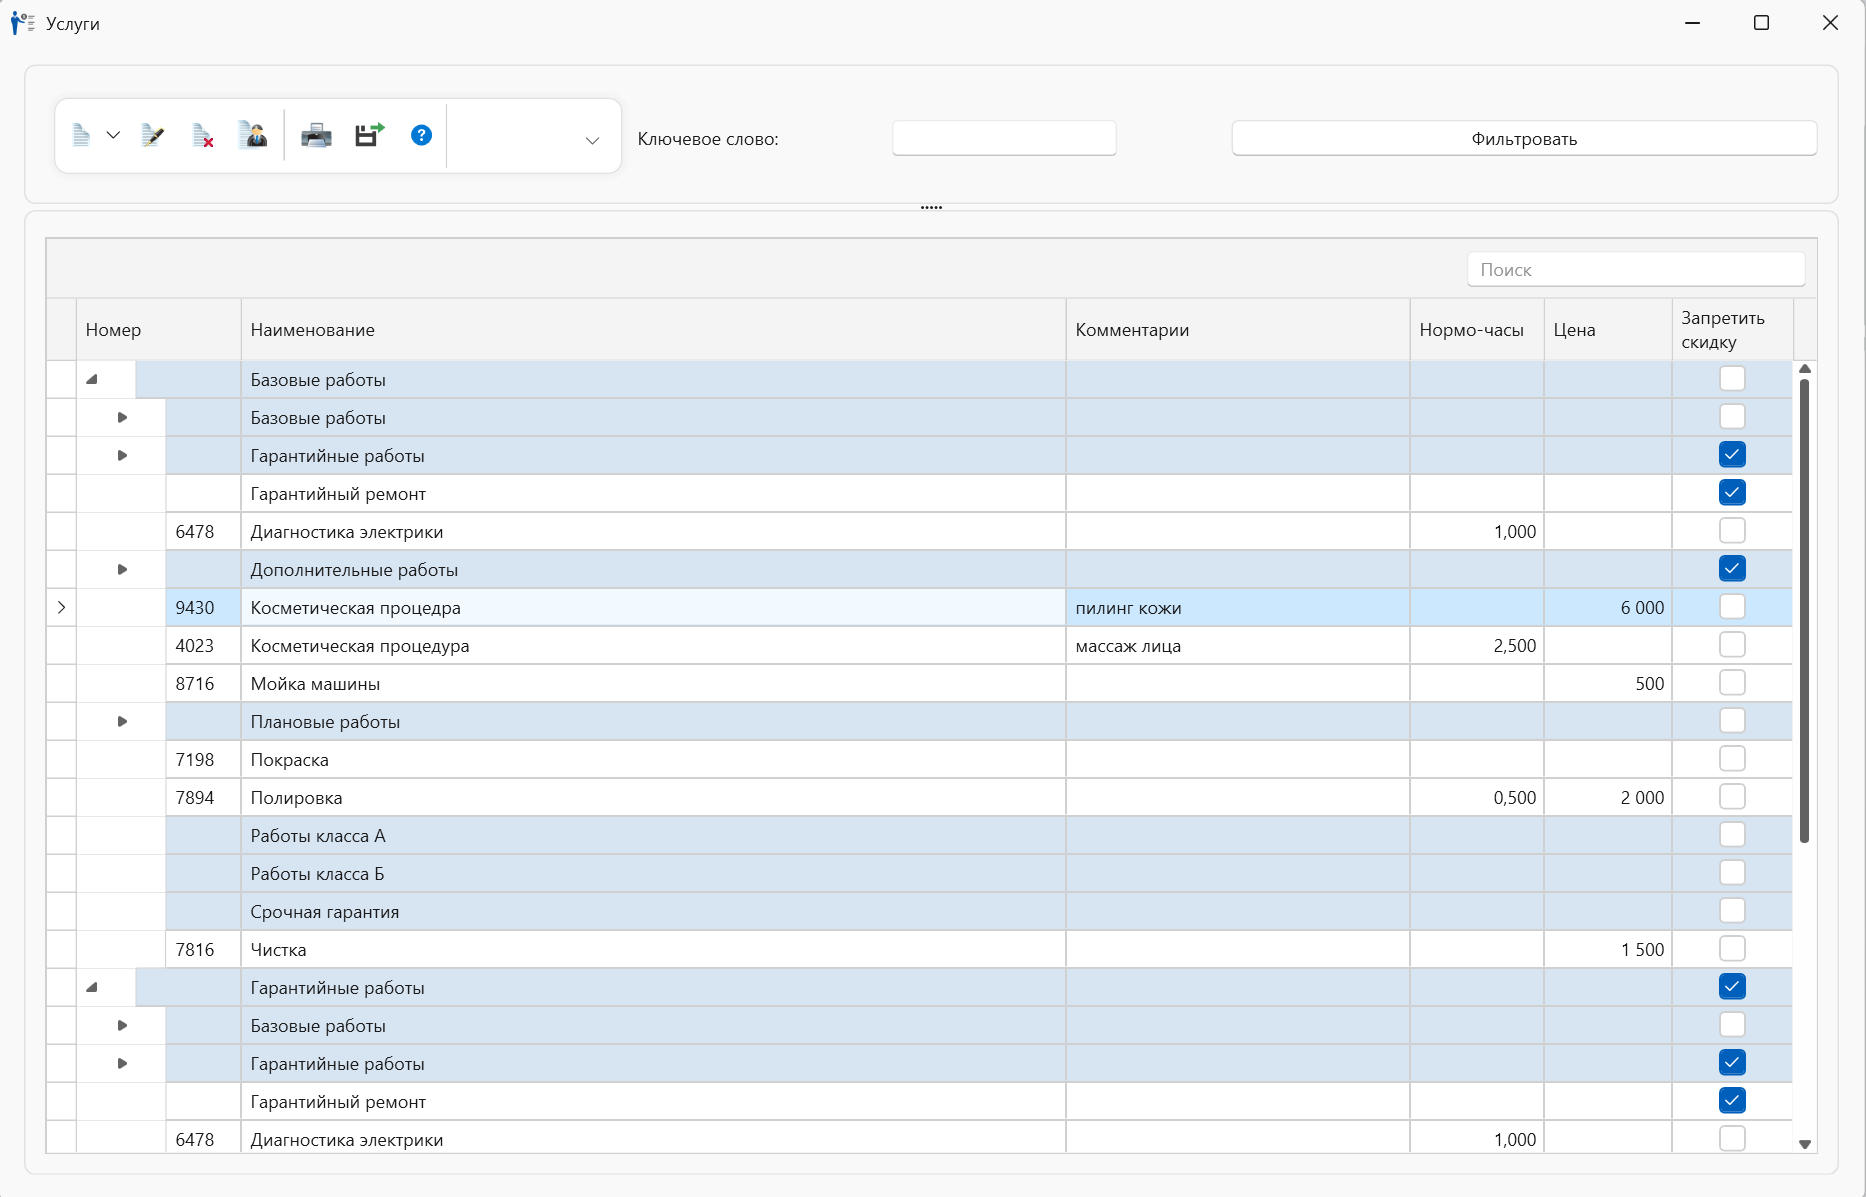
Task: Click the delete record icon
Action: point(203,135)
